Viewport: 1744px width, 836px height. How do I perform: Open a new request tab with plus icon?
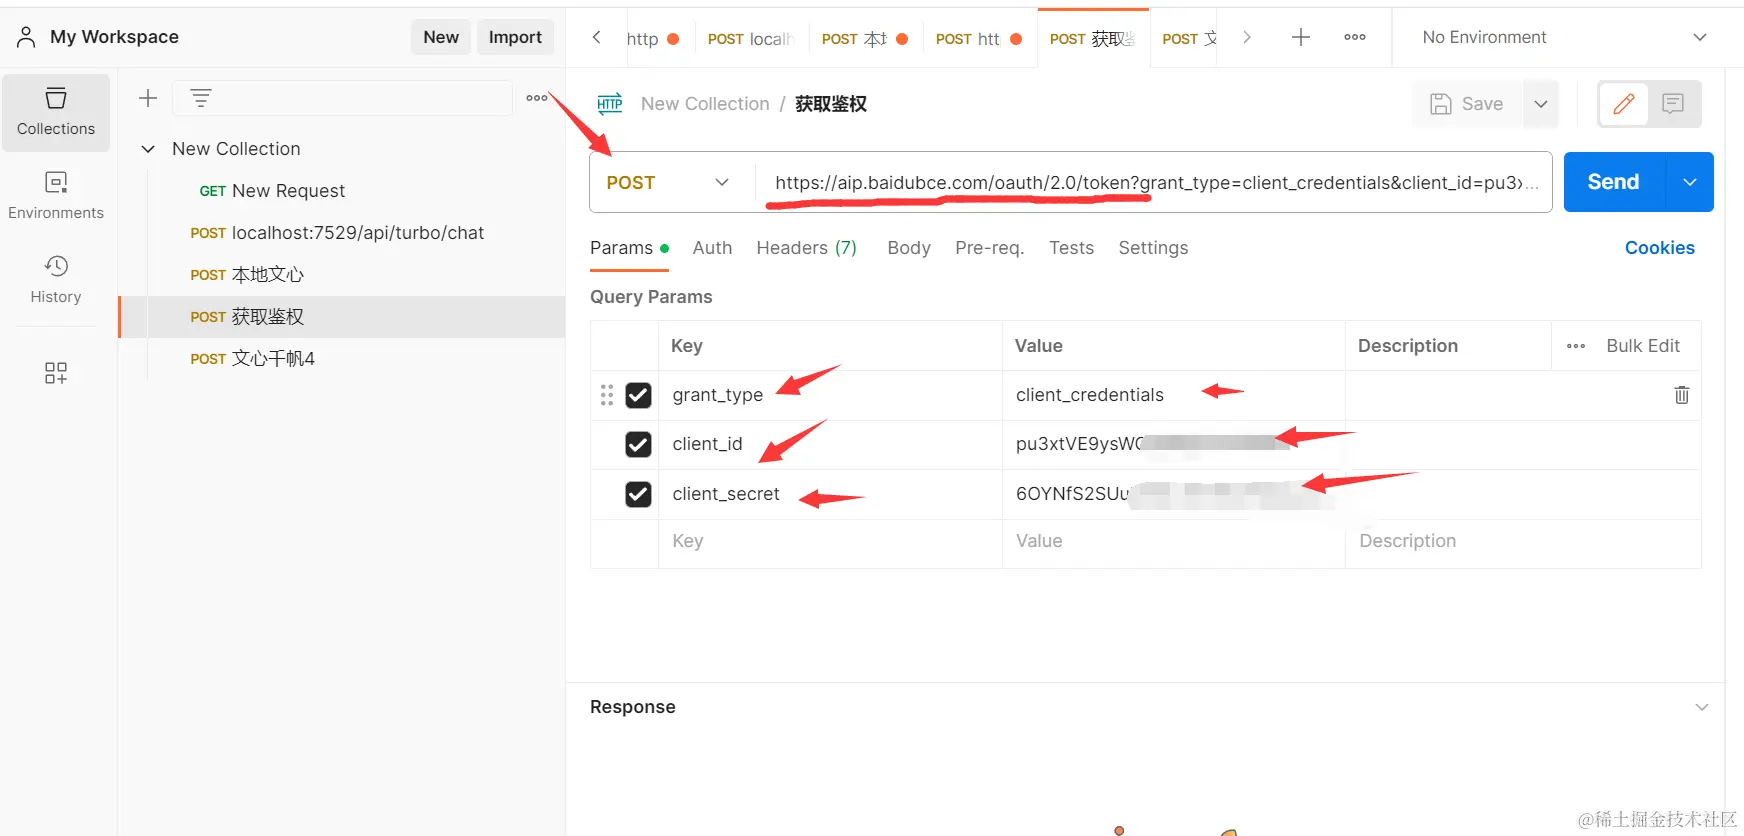pyautogui.click(x=1300, y=37)
